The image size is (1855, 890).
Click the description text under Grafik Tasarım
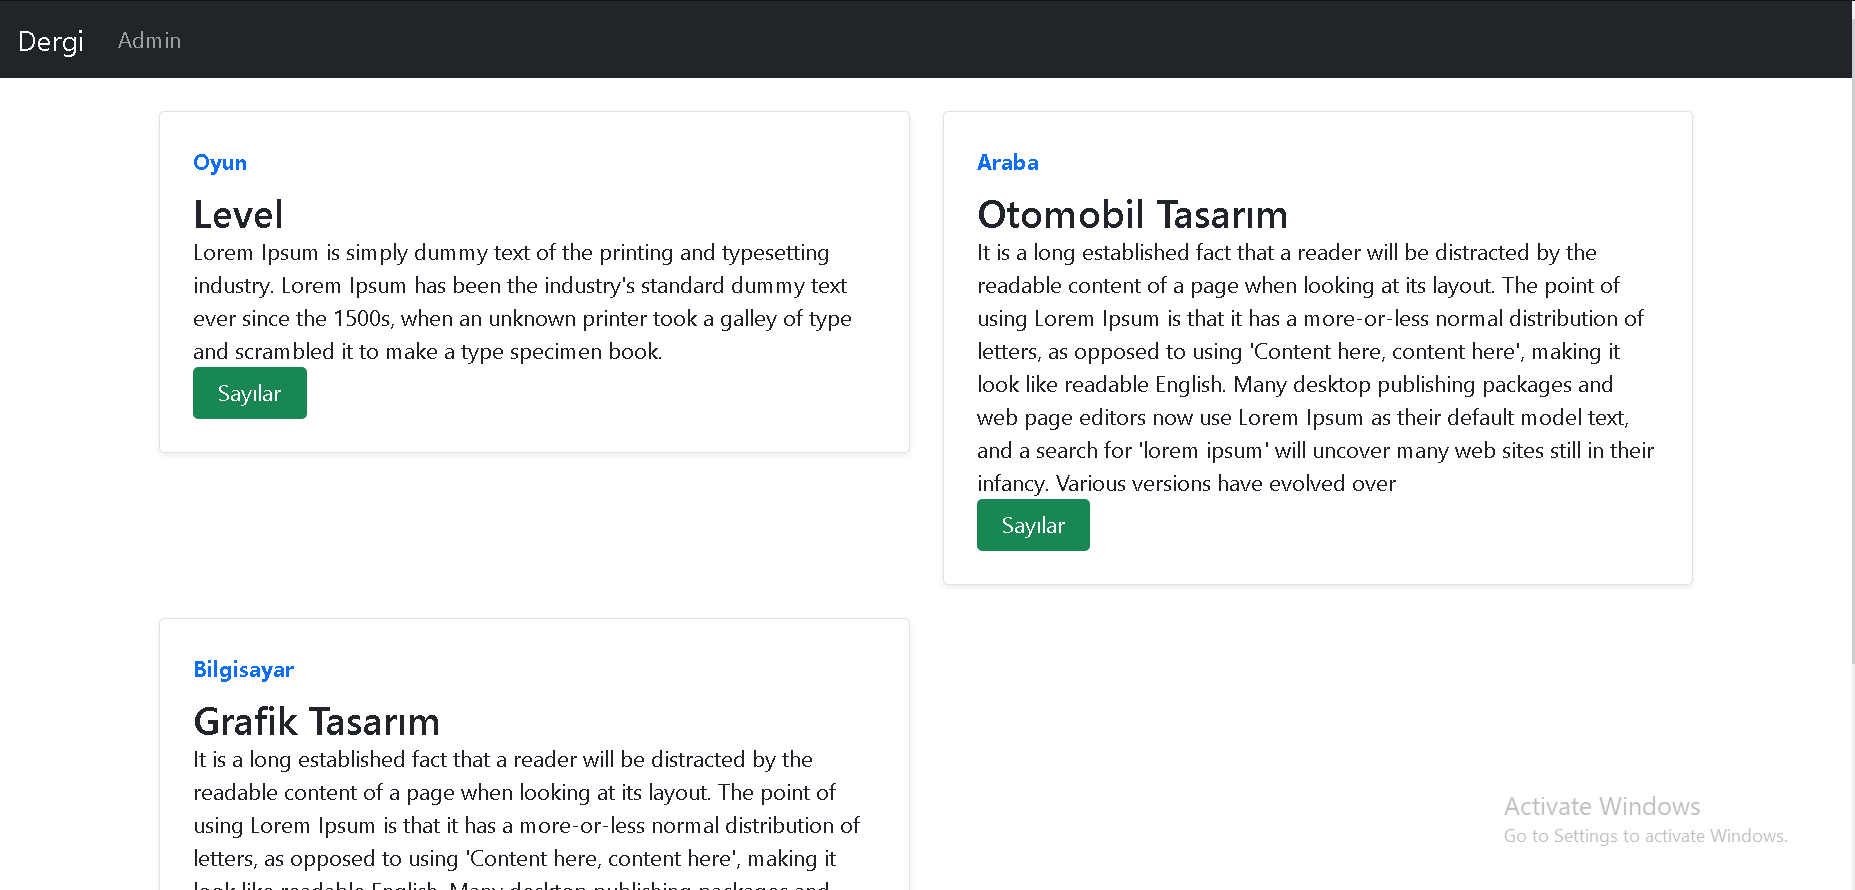[520, 808]
